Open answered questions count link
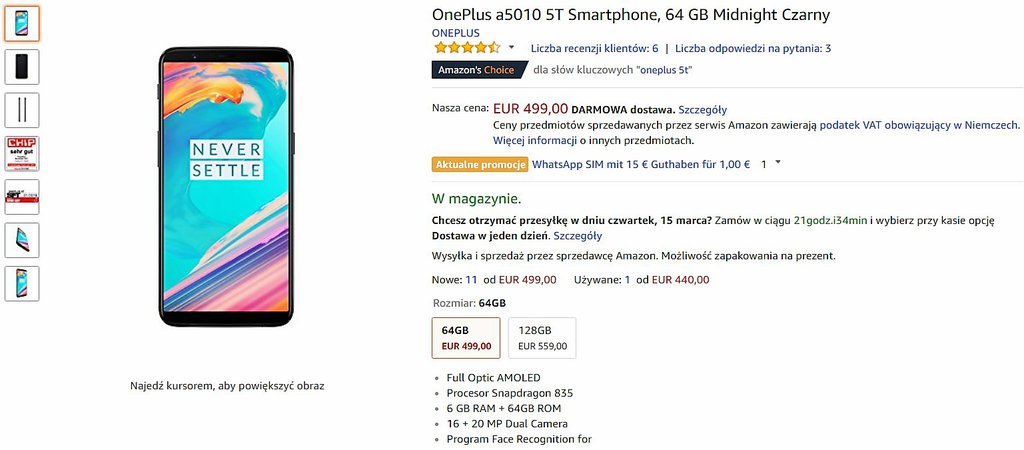Screen dimensions: 1024x450 pos(753,48)
